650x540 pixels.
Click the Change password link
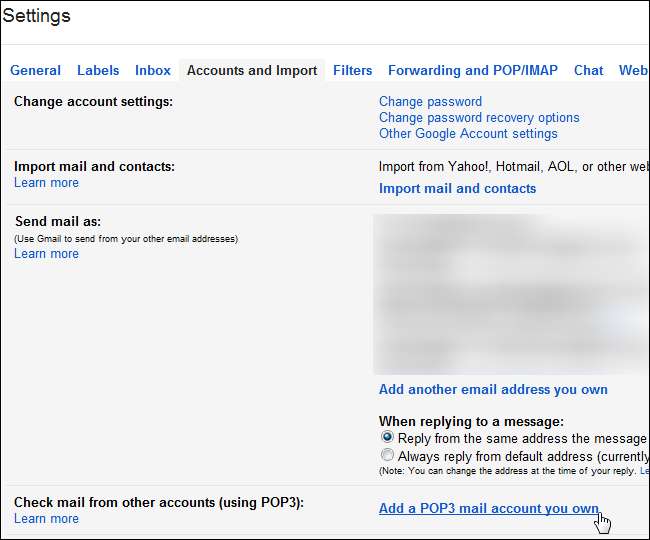(430, 102)
